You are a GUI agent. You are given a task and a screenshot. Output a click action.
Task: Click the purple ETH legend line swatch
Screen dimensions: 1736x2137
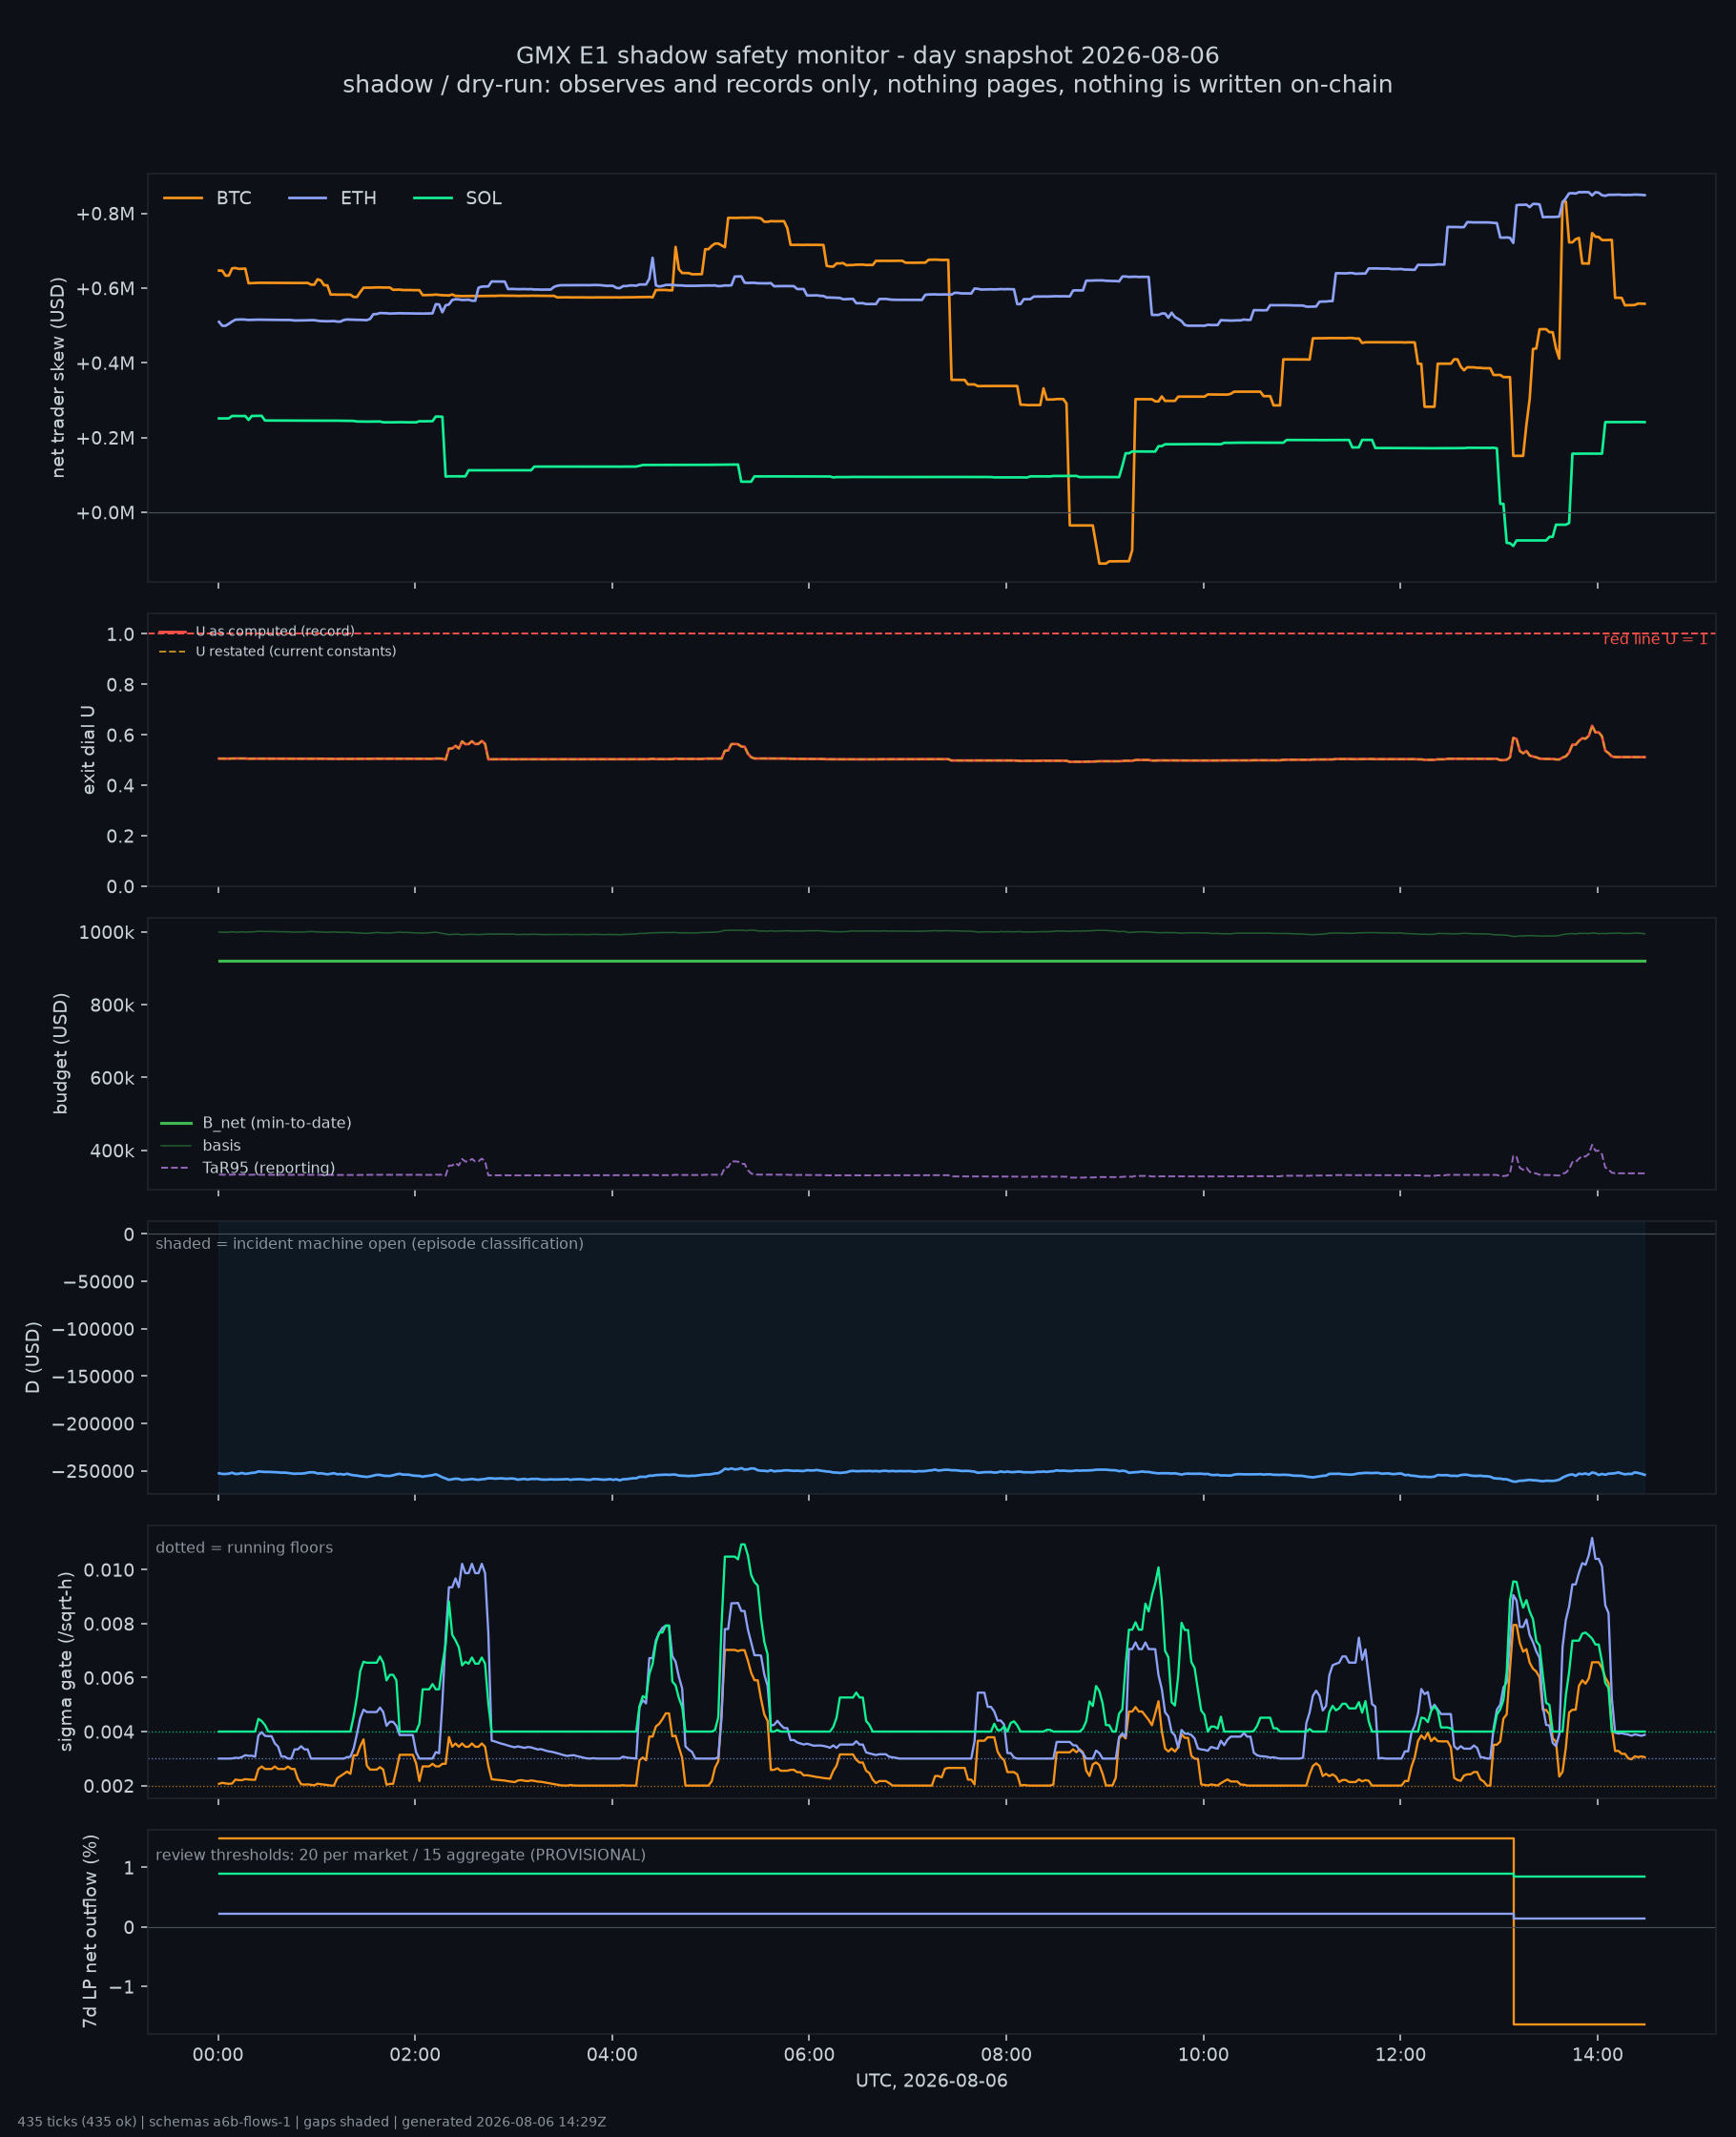pos(308,198)
